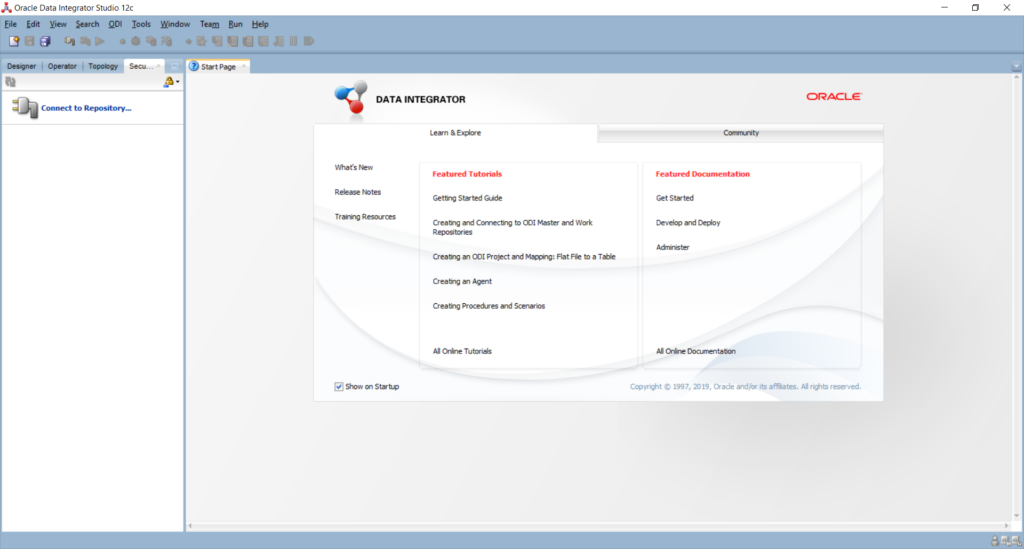Click the Resume toolbar icon after Pause
The width and height of the screenshot is (1024, 549).
pyautogui.click(x=310, y=41)
